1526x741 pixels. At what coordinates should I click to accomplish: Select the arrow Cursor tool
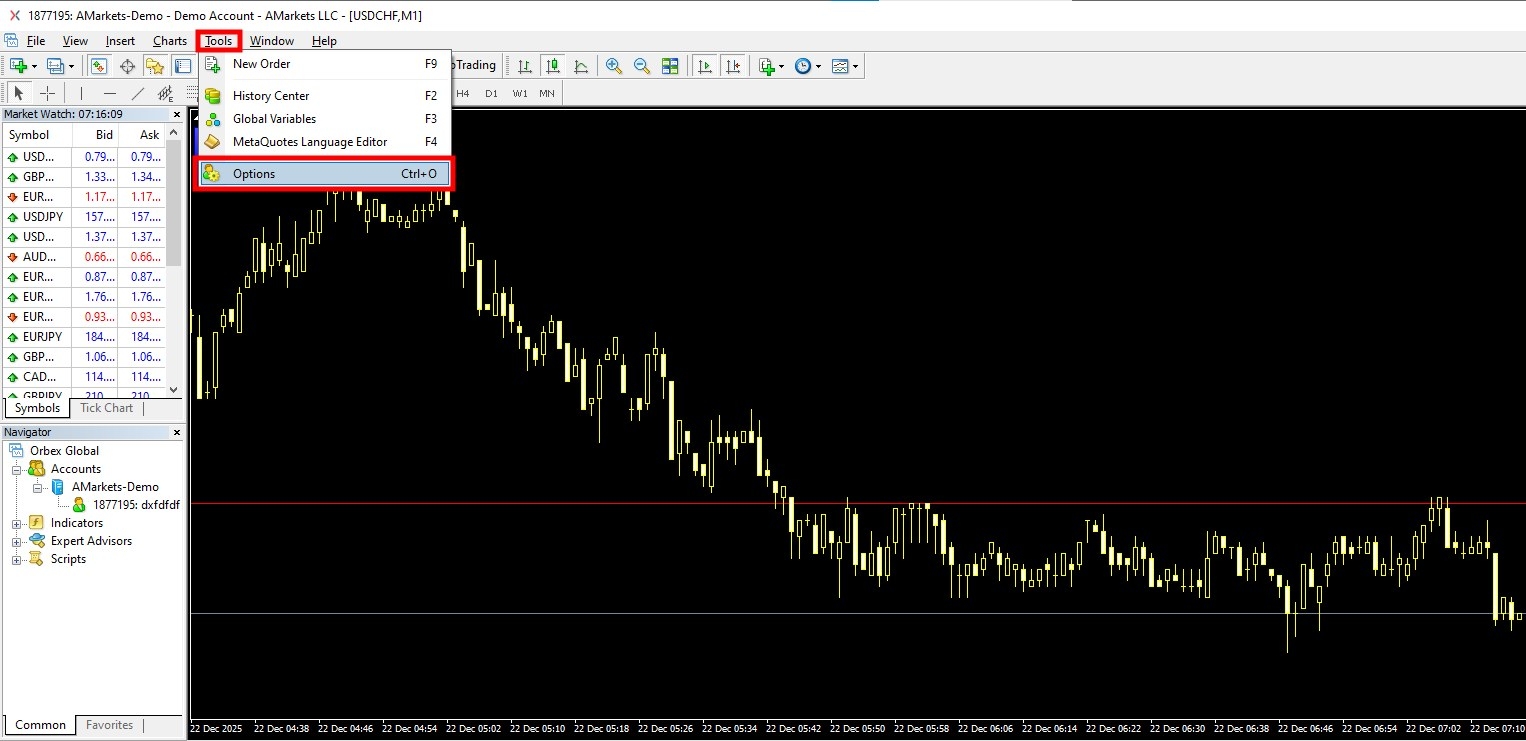18,93
